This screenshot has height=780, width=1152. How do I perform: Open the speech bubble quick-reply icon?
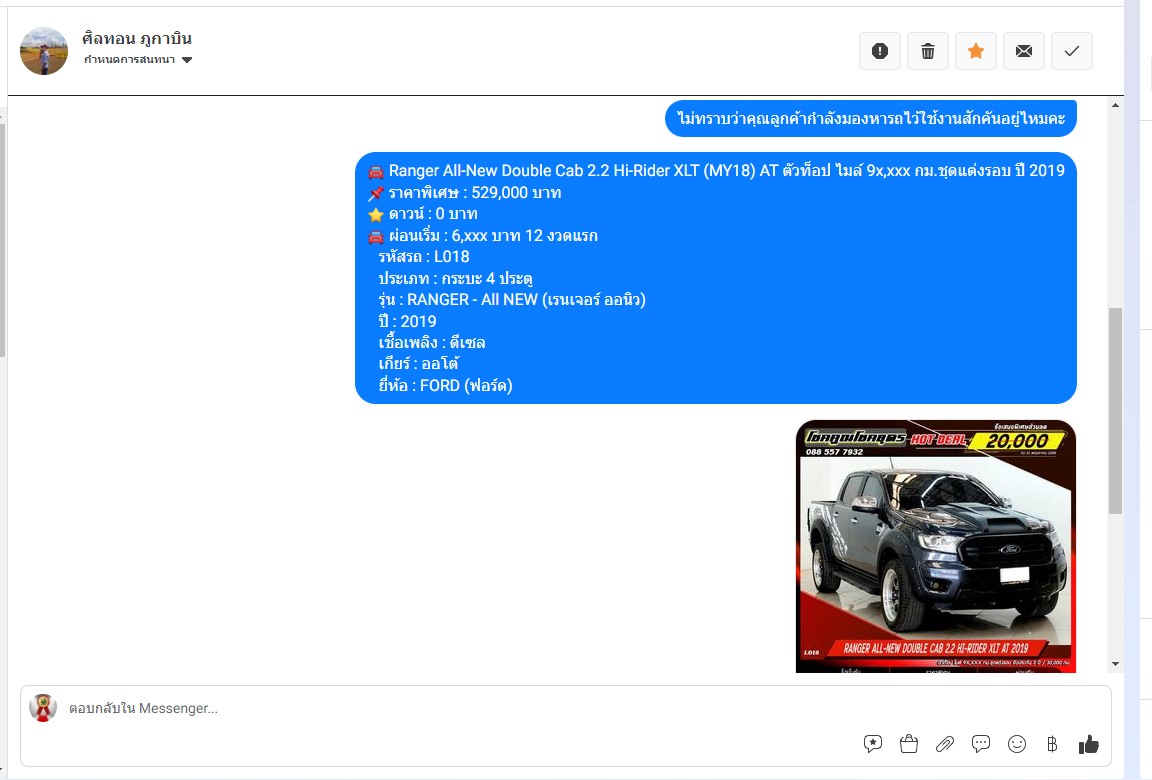click(981, 744)
